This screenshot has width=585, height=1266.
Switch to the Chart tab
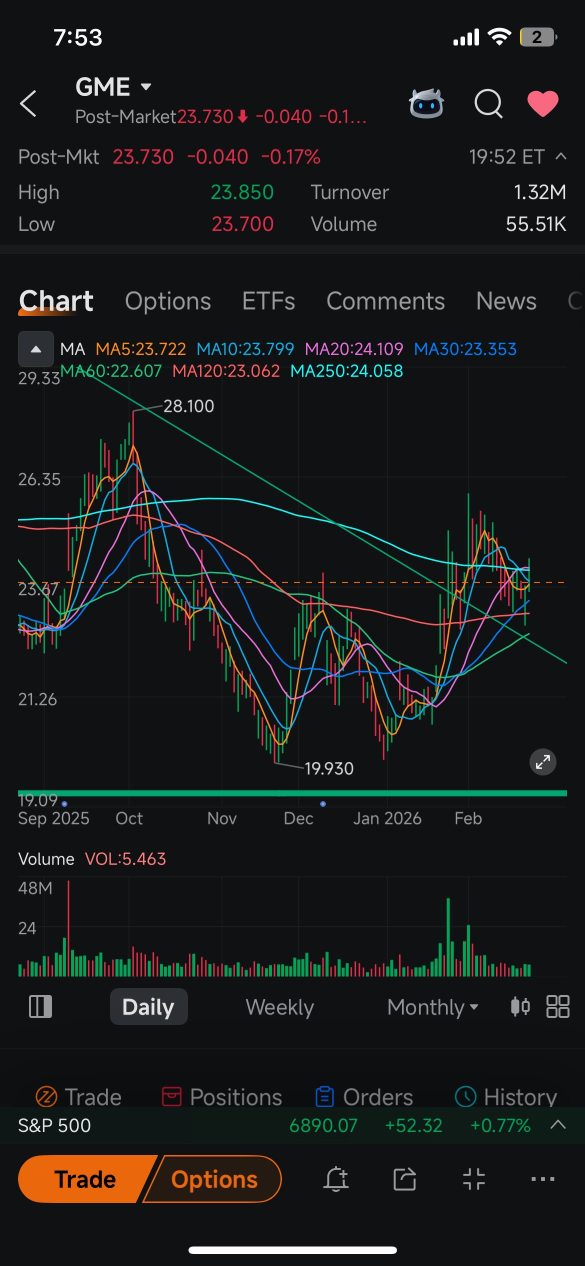click(x=56, y=301)
